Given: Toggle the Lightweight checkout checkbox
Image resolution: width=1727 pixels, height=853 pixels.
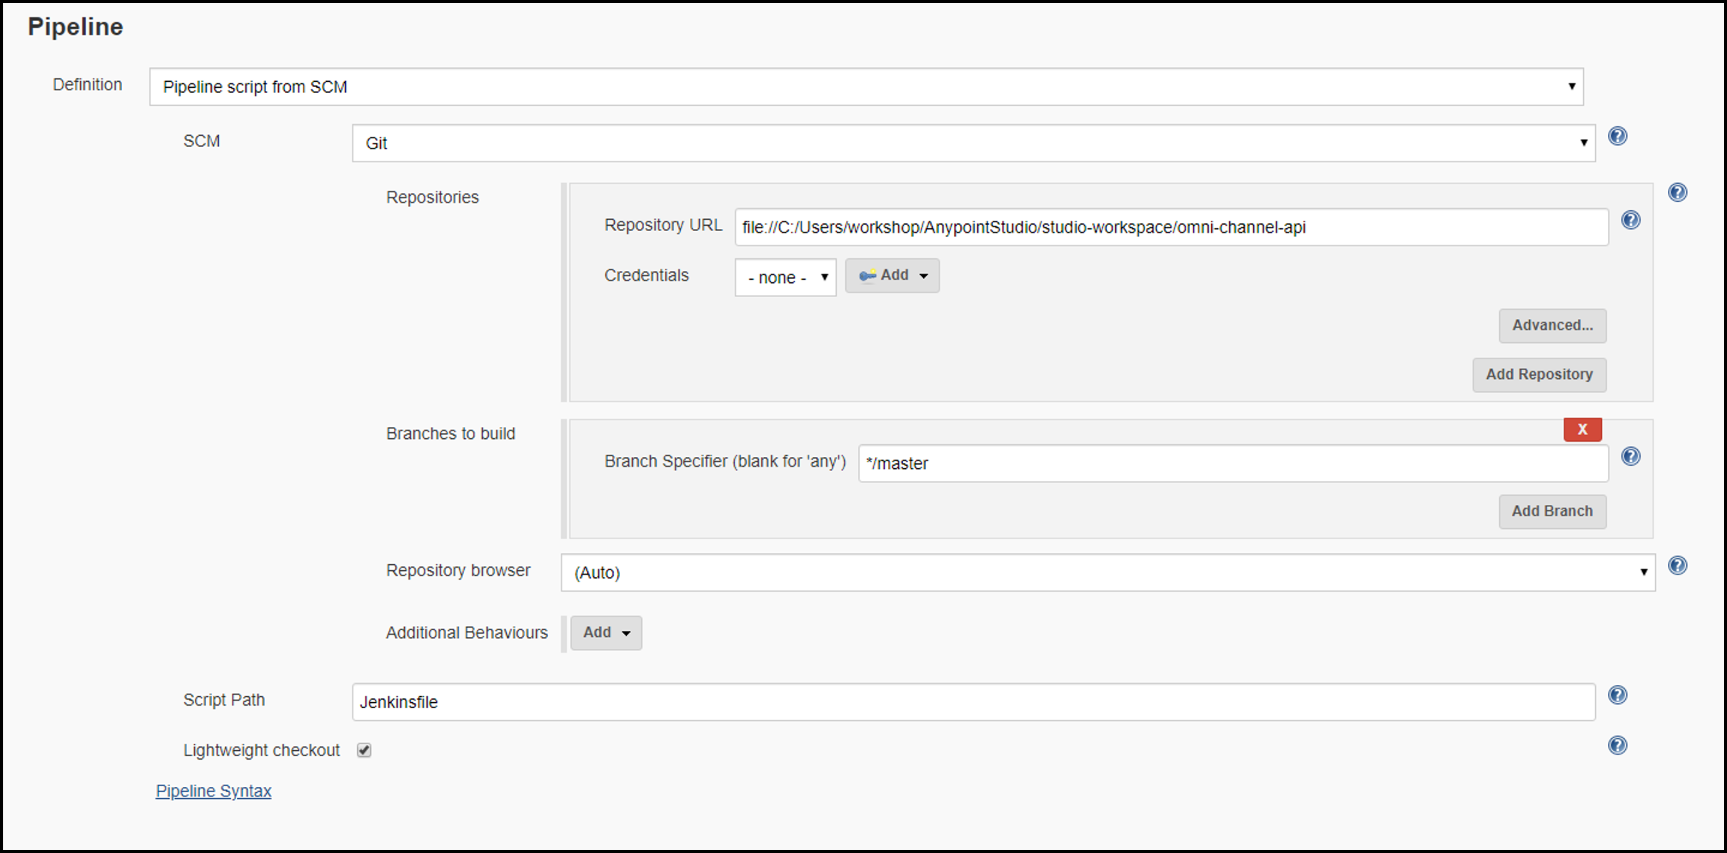Looking at the screenshot, I should pyautogui.click(x=364, y=750).
